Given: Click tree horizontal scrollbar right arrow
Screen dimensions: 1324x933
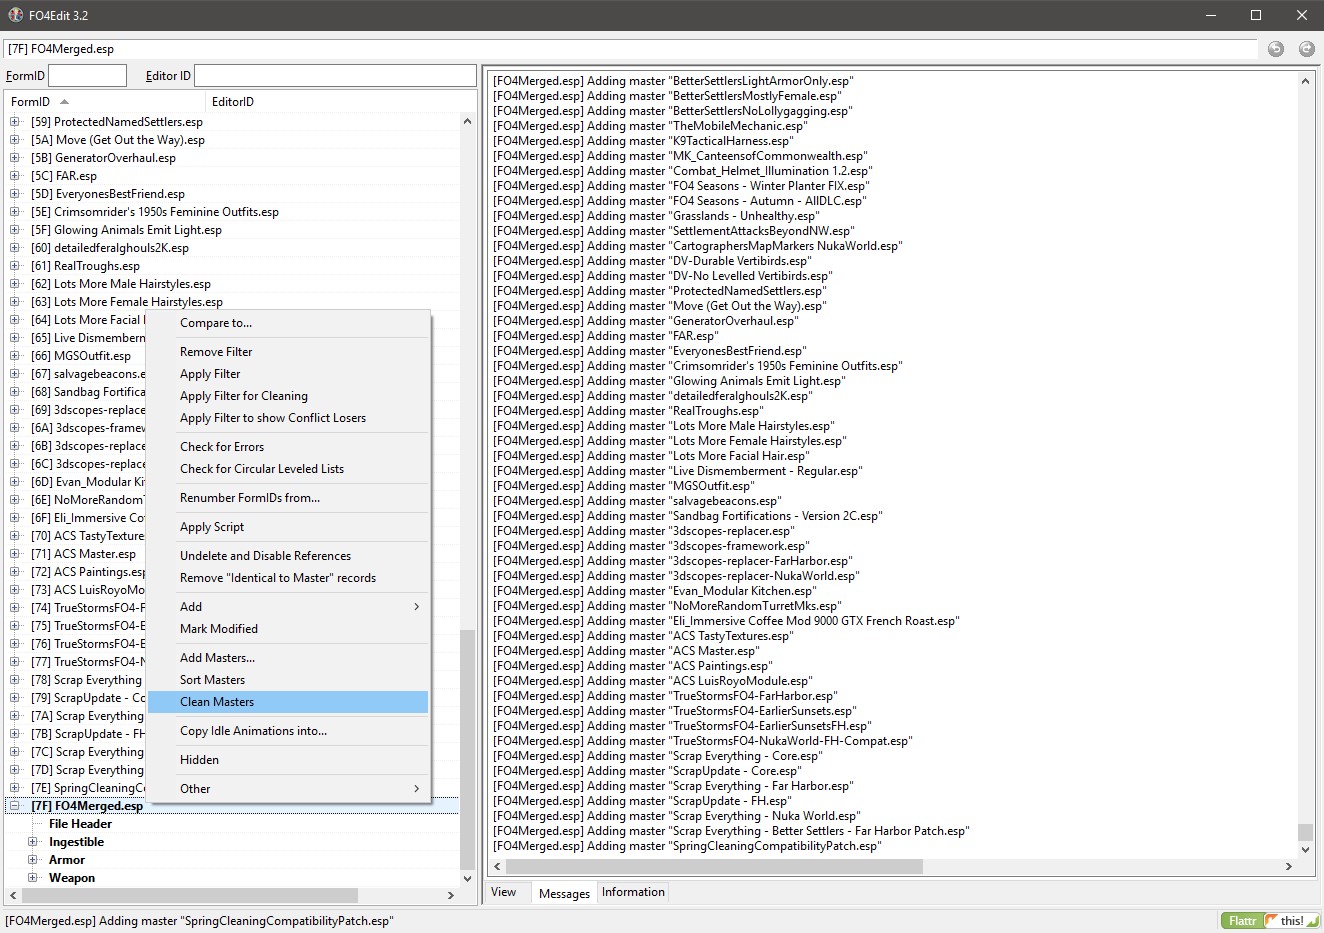Looking at the screenshot, I should pyautogui.click(x=451, y=895).
